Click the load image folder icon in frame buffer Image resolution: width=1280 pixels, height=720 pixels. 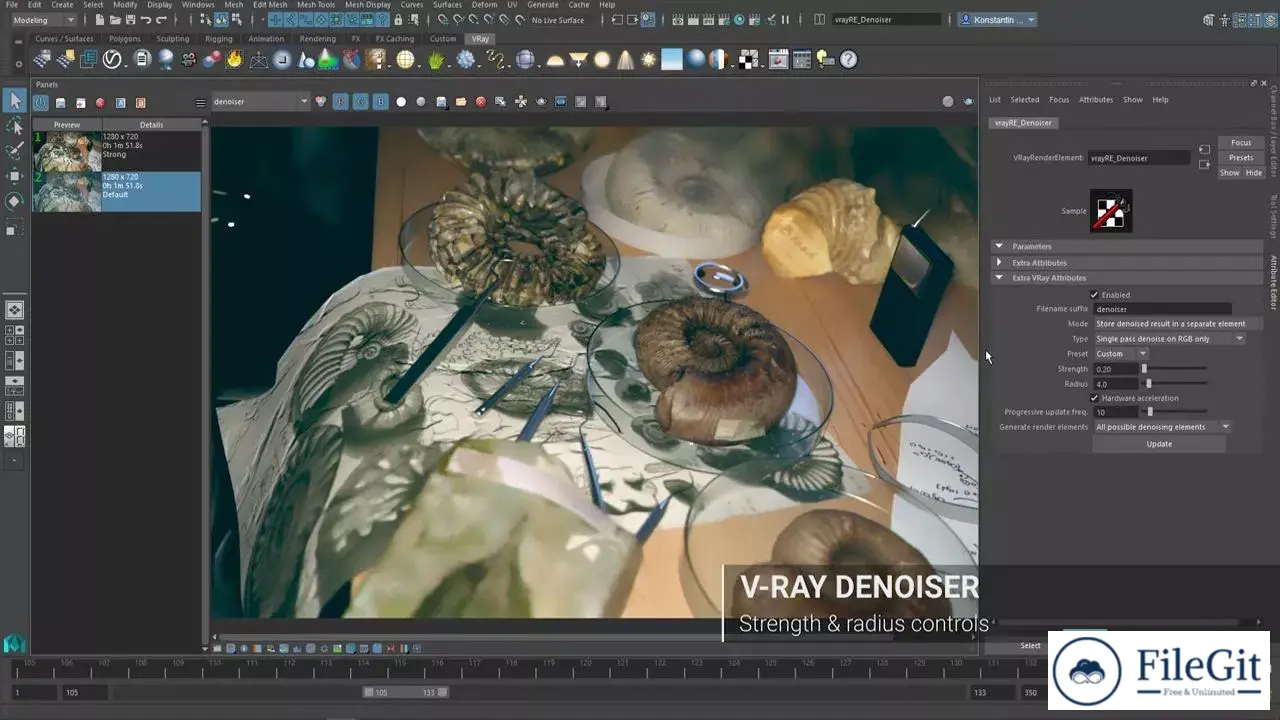tap(460, 101)
